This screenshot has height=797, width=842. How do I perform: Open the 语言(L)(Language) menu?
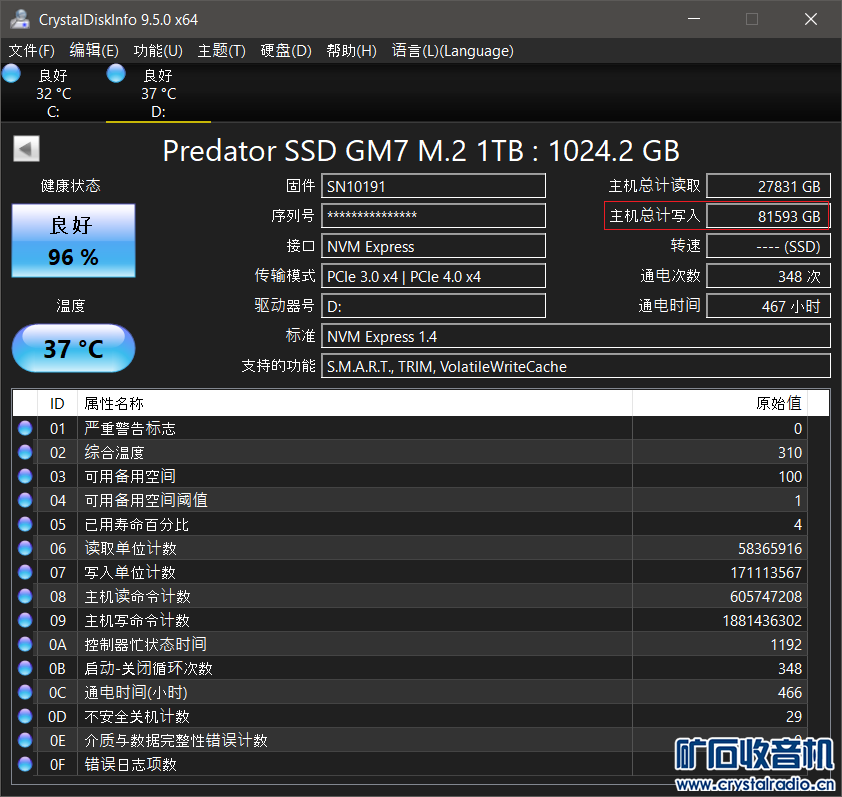click(x=453, y=51)
